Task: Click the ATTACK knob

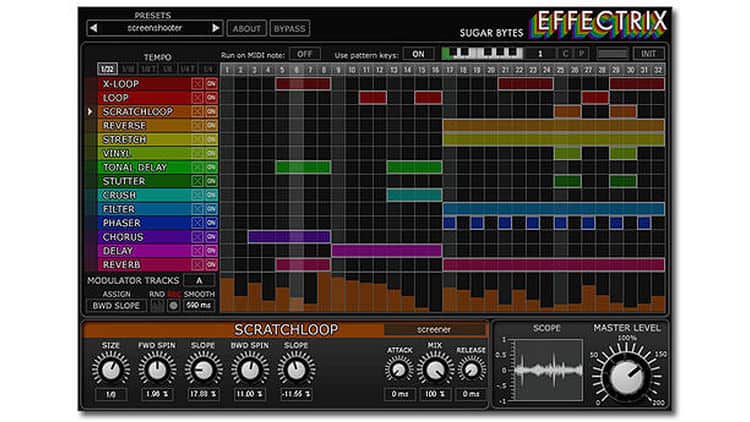Action: [x=399, y=370]
